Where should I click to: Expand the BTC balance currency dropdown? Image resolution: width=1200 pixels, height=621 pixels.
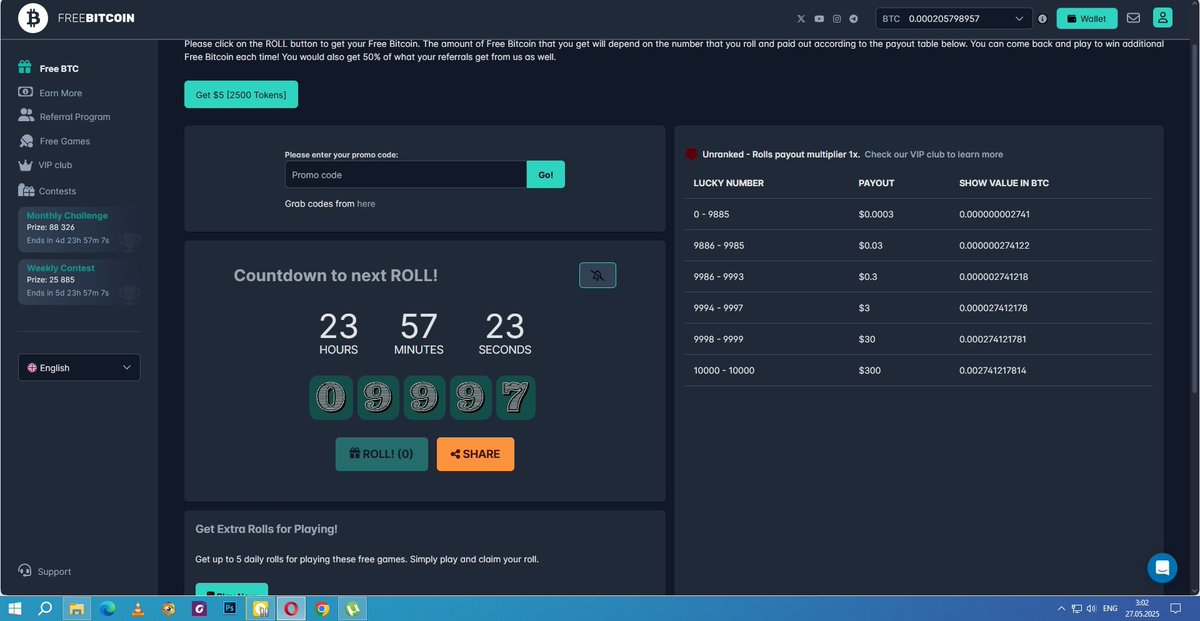coord(954,18)
